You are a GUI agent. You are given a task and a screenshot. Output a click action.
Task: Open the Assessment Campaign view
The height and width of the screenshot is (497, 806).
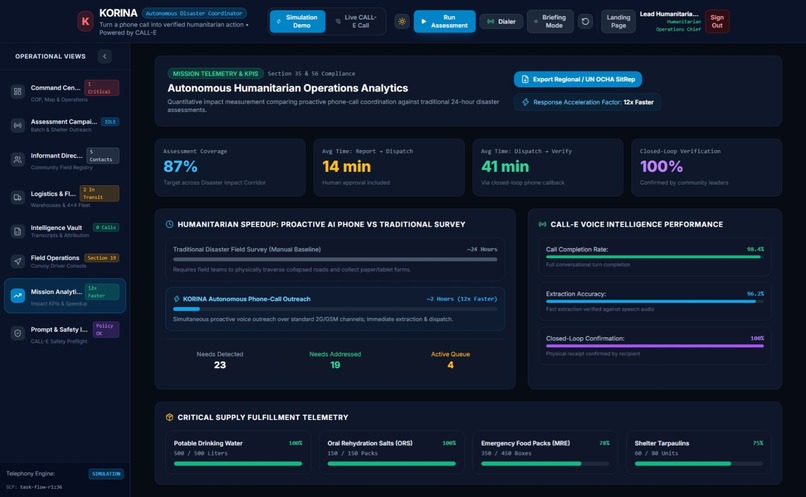pyautogui.click(x=65, y=125)
